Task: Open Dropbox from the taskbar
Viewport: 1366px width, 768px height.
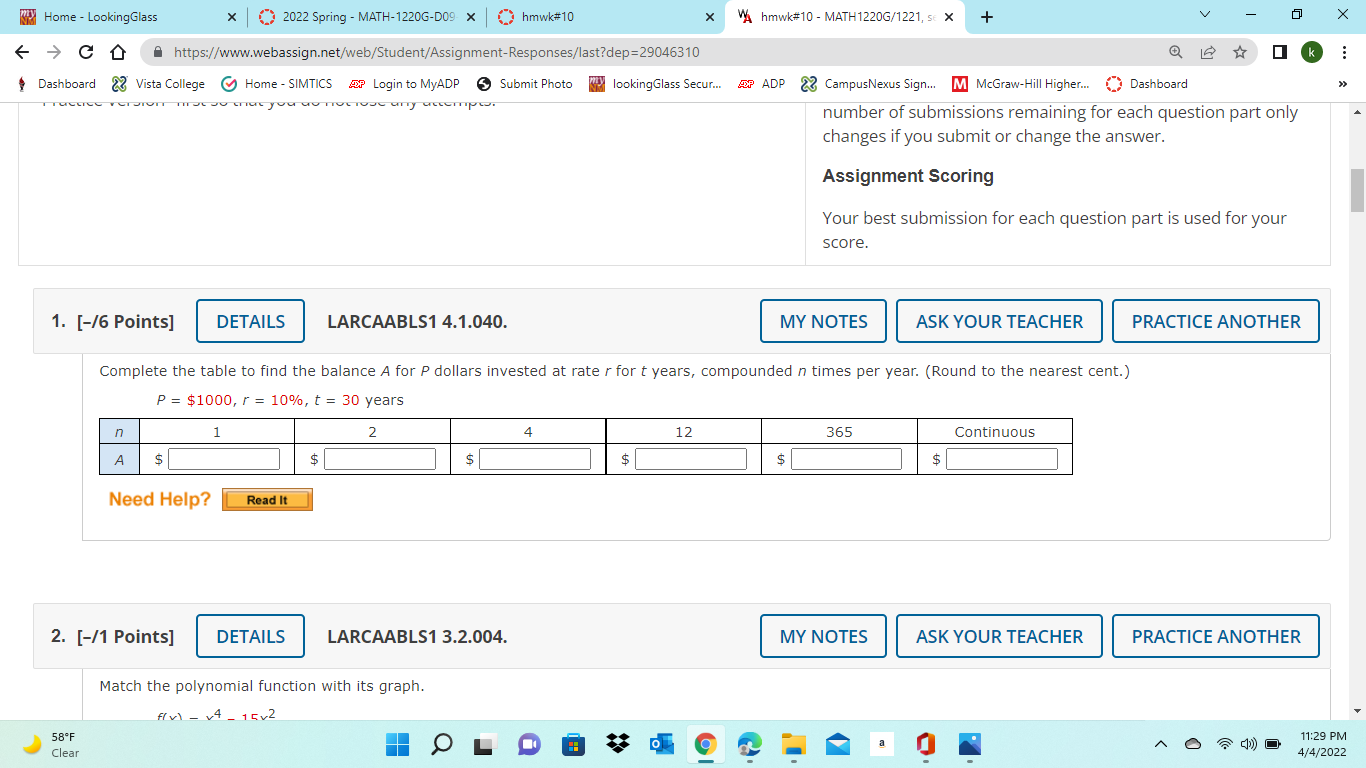Action: pos(617,744)
